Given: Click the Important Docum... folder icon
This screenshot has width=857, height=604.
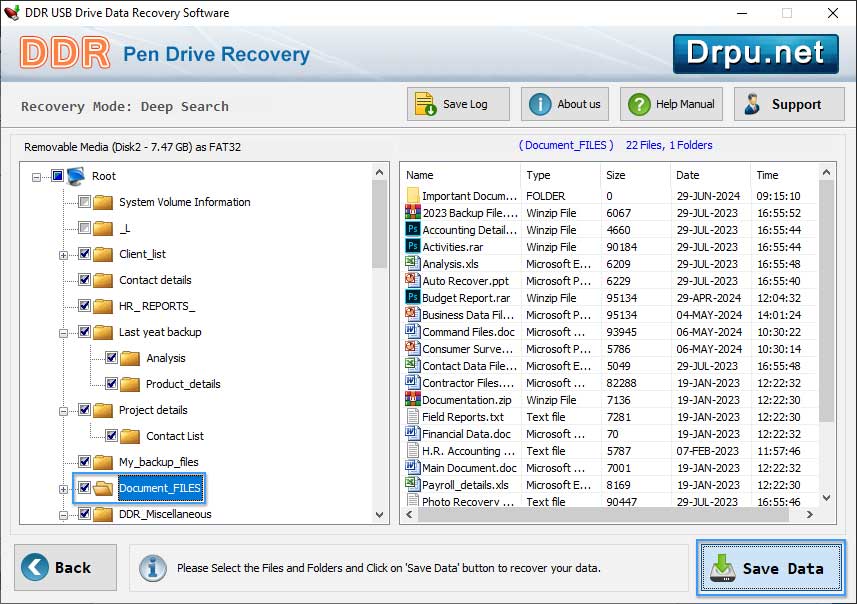Looking at the screenshot, I should (413, 195).
